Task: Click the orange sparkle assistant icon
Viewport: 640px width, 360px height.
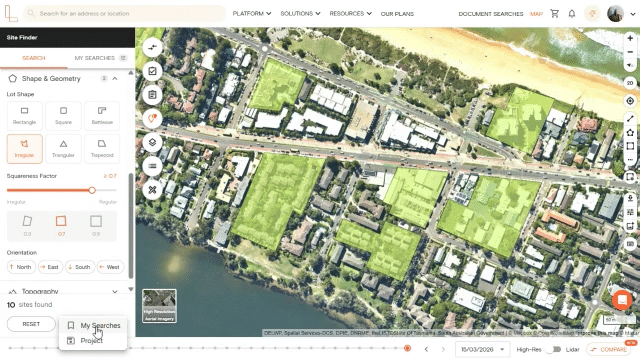Action: point(592,13)
